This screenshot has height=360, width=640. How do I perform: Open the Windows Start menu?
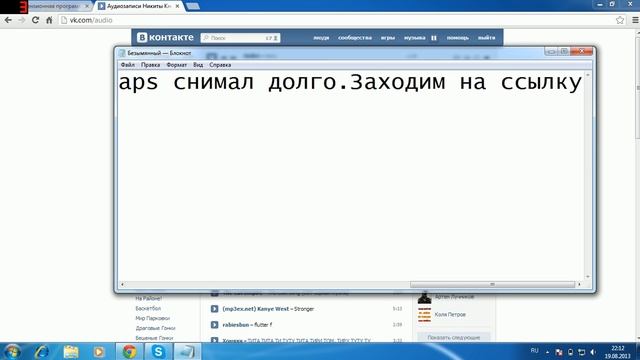pyautogui.click(x=12, y=351)
